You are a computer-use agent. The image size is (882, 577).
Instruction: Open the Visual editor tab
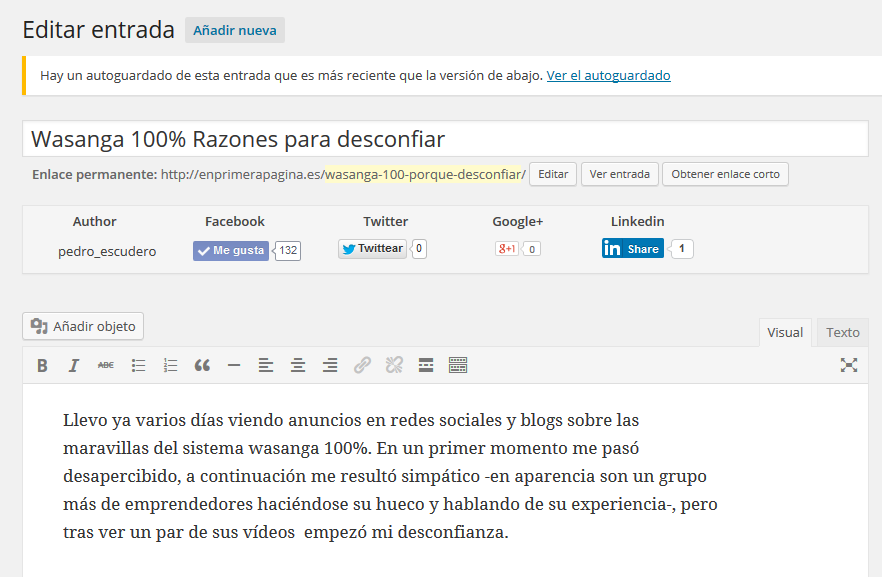[785, 332]
